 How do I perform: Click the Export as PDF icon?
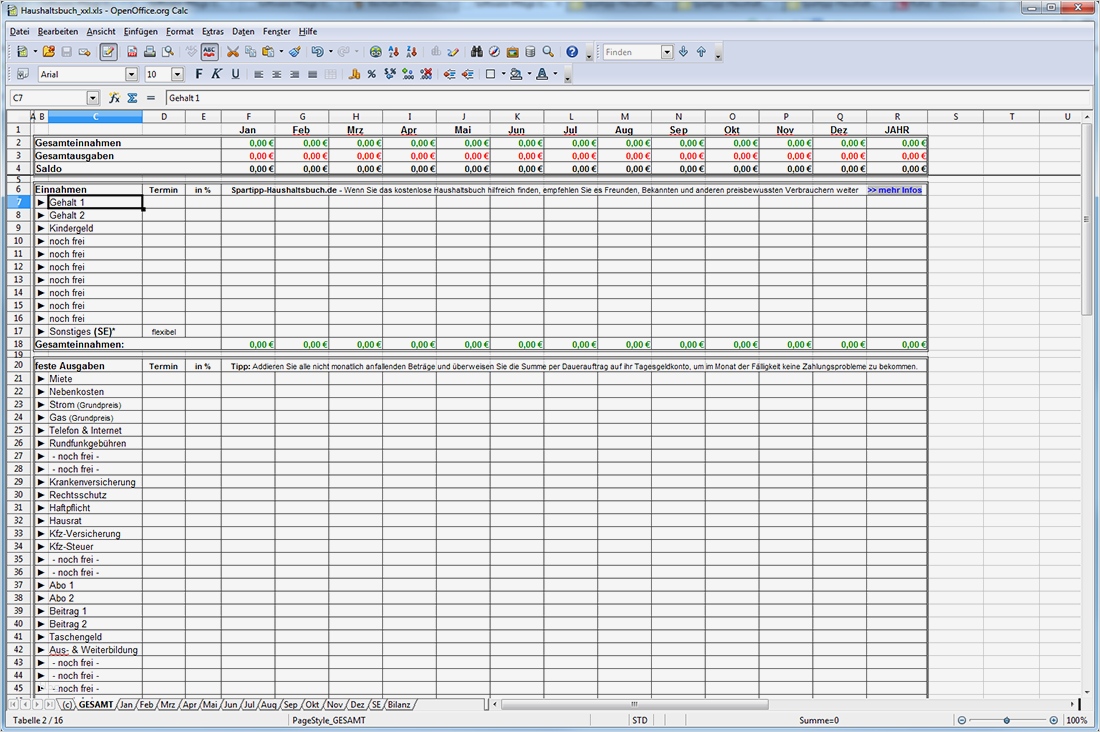(133, 52)
